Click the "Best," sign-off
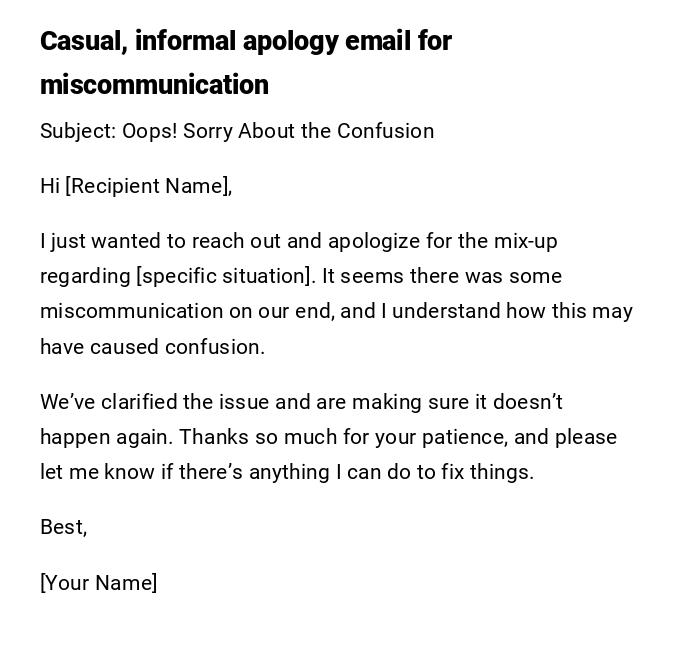 [x=63, y=527]
